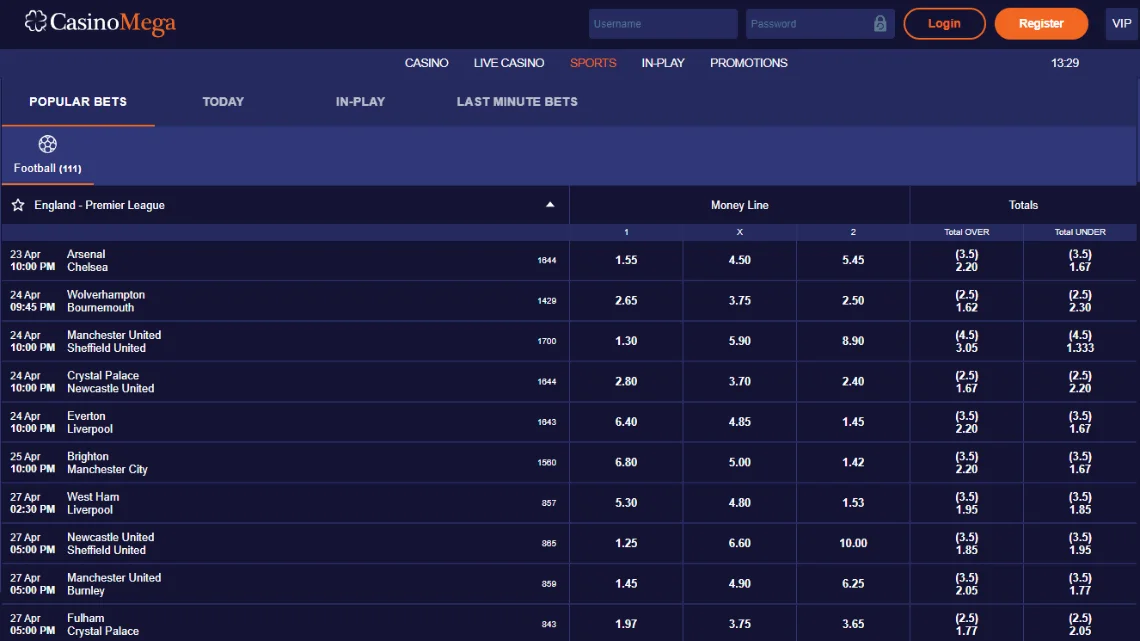Image resolution: width=1140 pixels, height=641 pixels.
Task: Select the Football sport icon
Action: click(x=47, y=144)
